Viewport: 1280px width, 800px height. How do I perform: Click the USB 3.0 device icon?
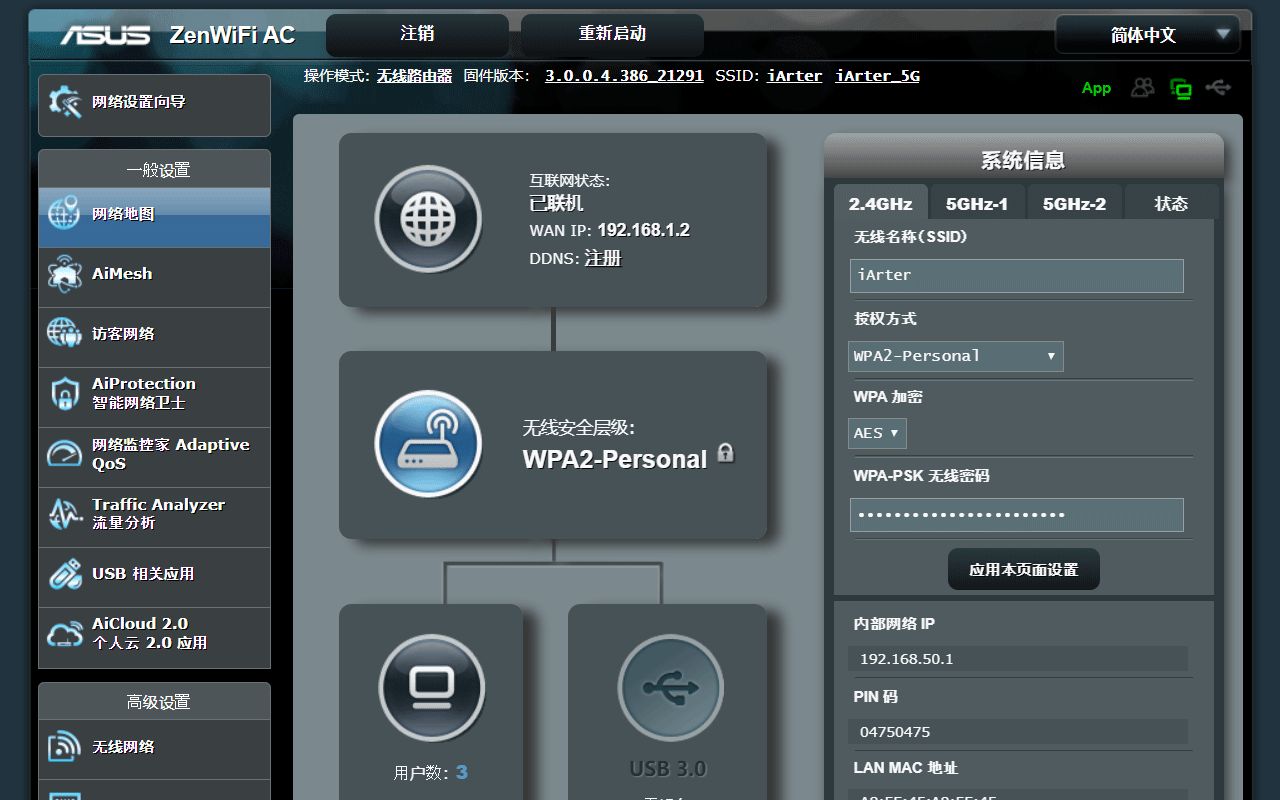point(670,687)
